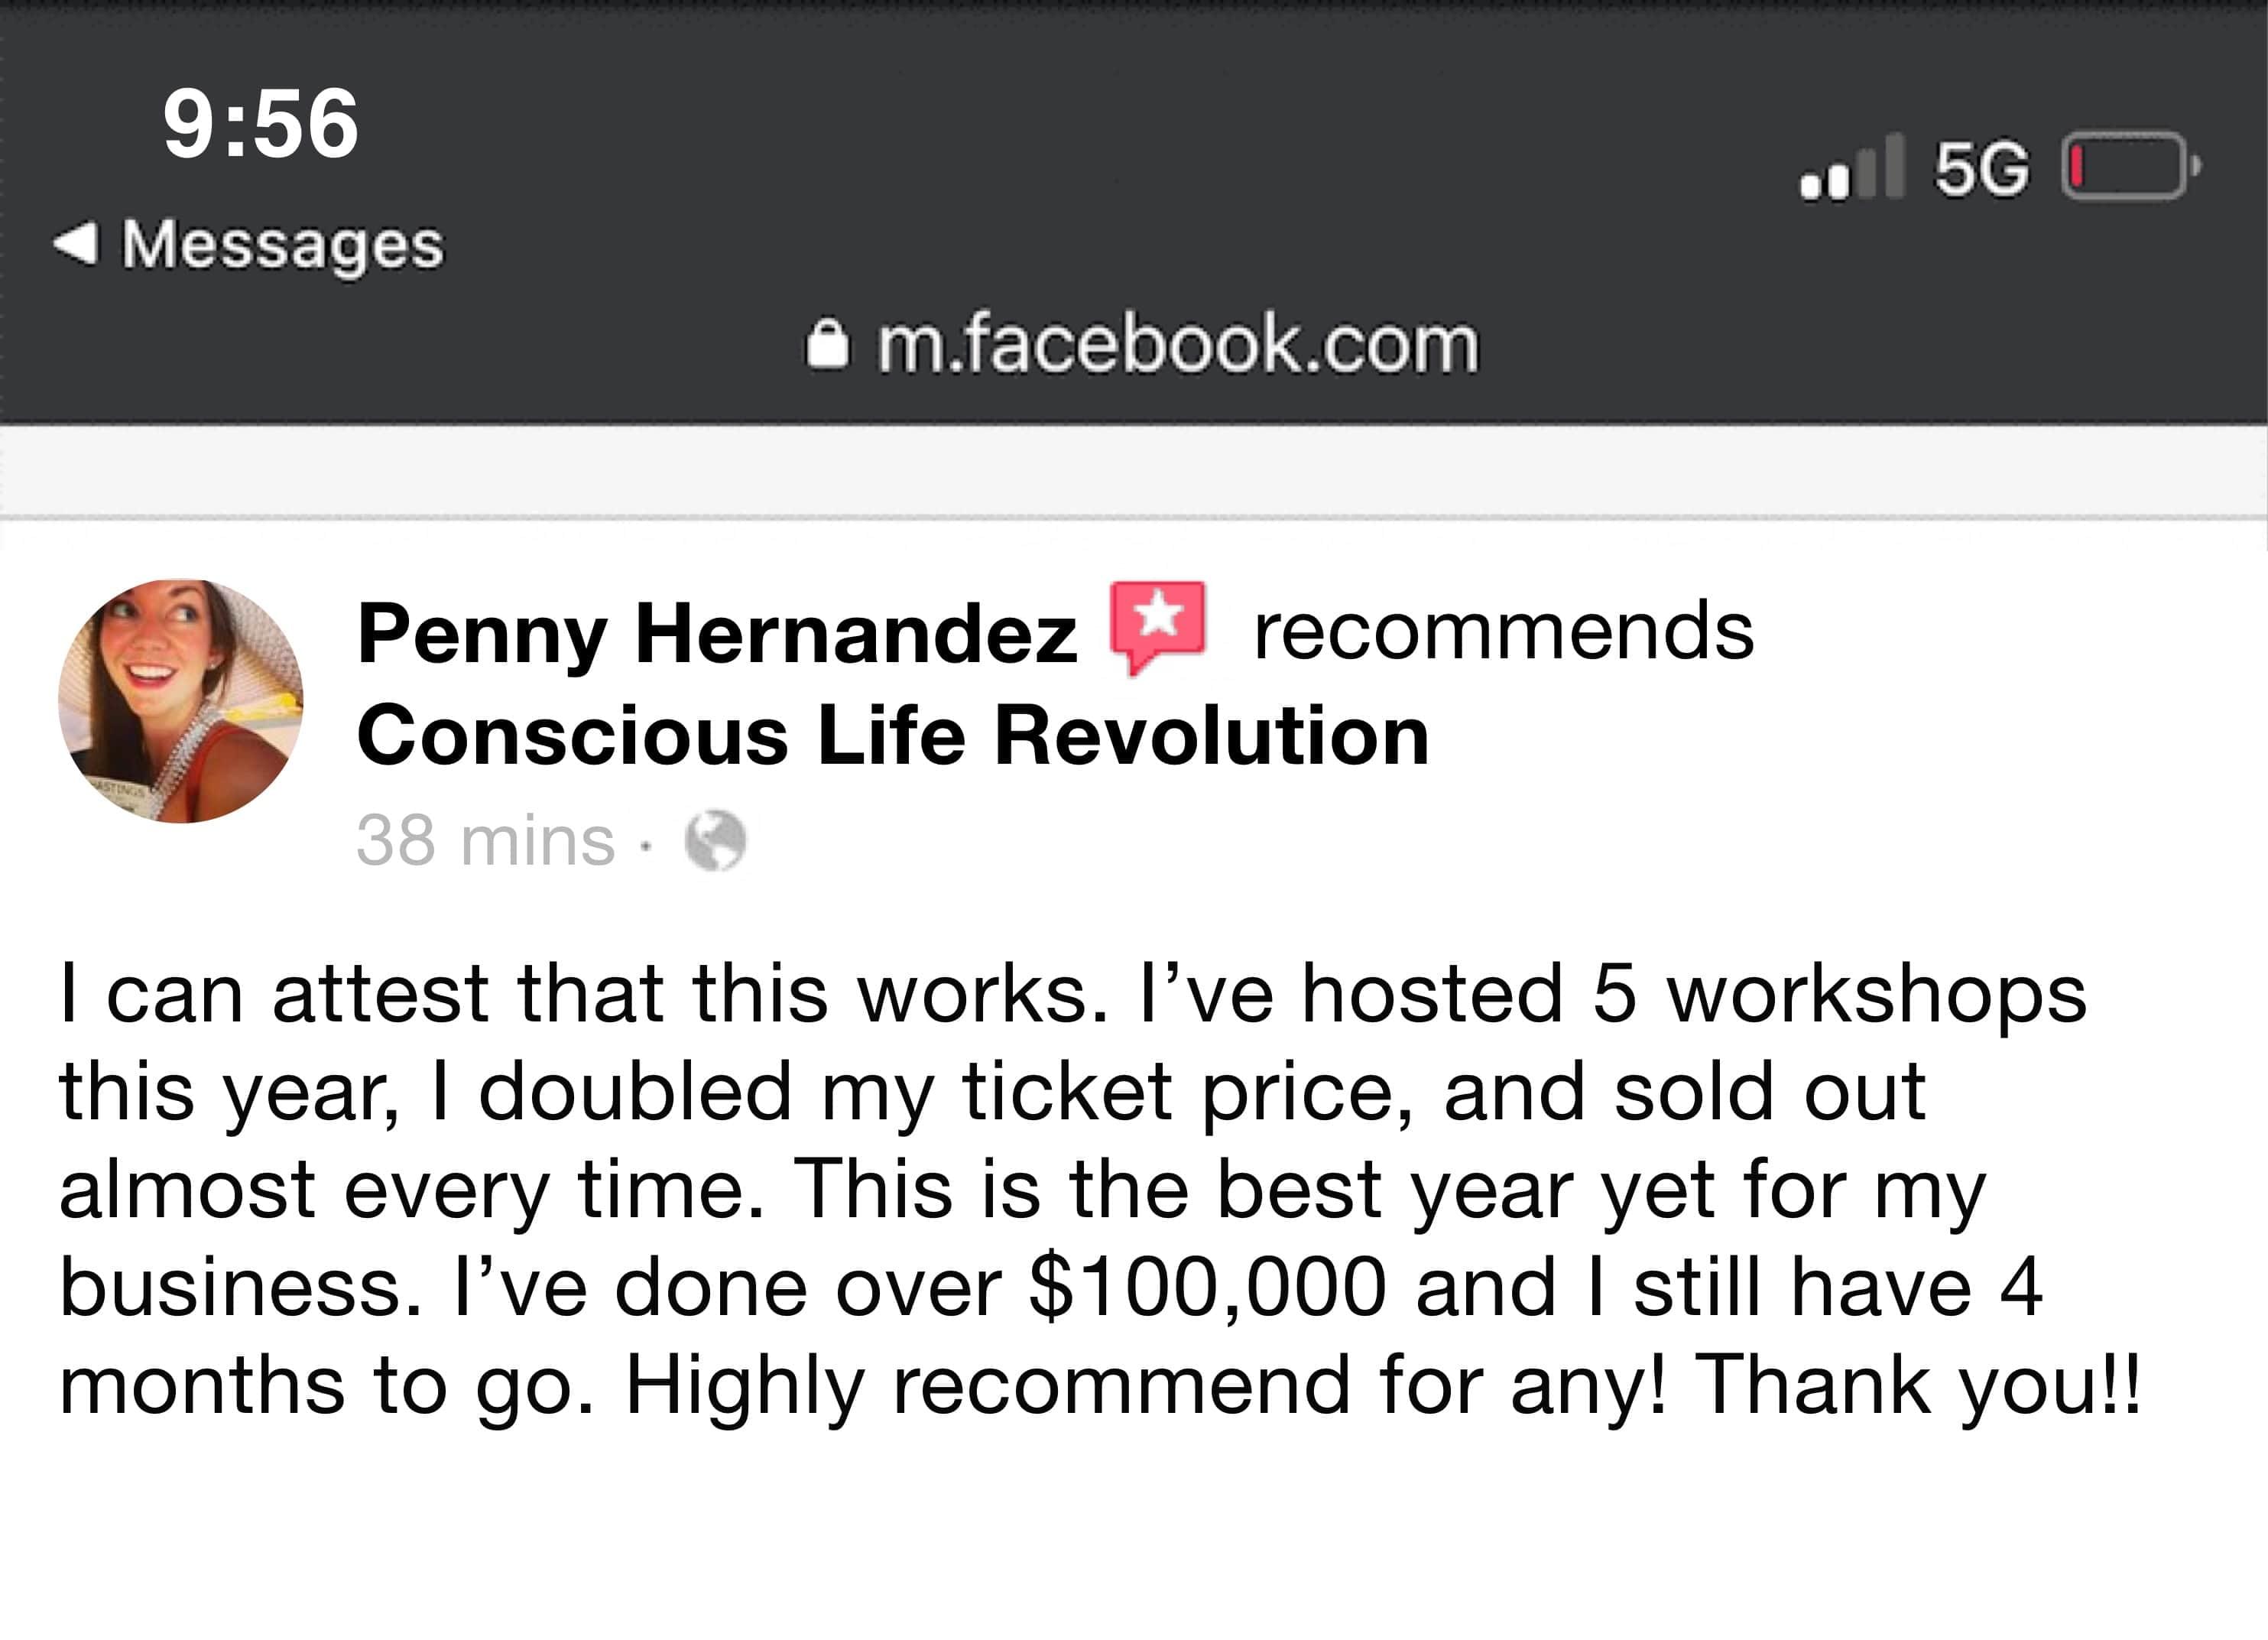The width and height of the screenshot is (2268, 1640).
Task: Tap the pink star recommendation badge
Action: 1158,625
